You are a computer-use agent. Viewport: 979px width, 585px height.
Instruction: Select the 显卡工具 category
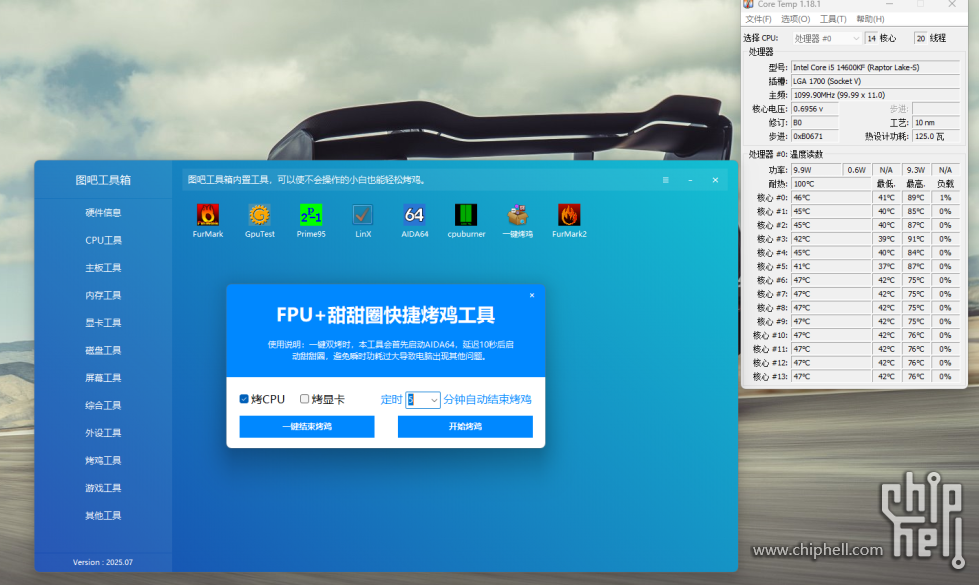[x=103, y=323]
